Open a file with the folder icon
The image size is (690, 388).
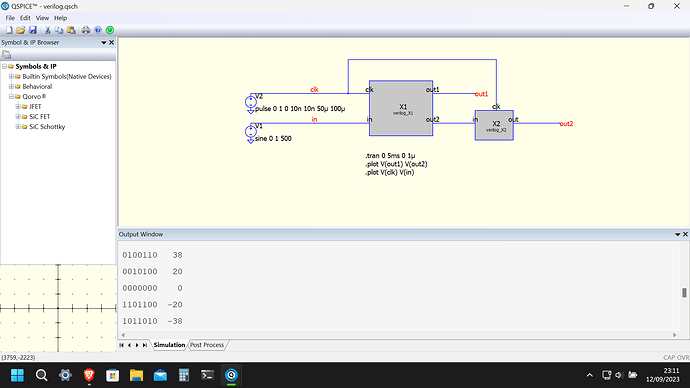pyautogui.click(x=21, y=30)
